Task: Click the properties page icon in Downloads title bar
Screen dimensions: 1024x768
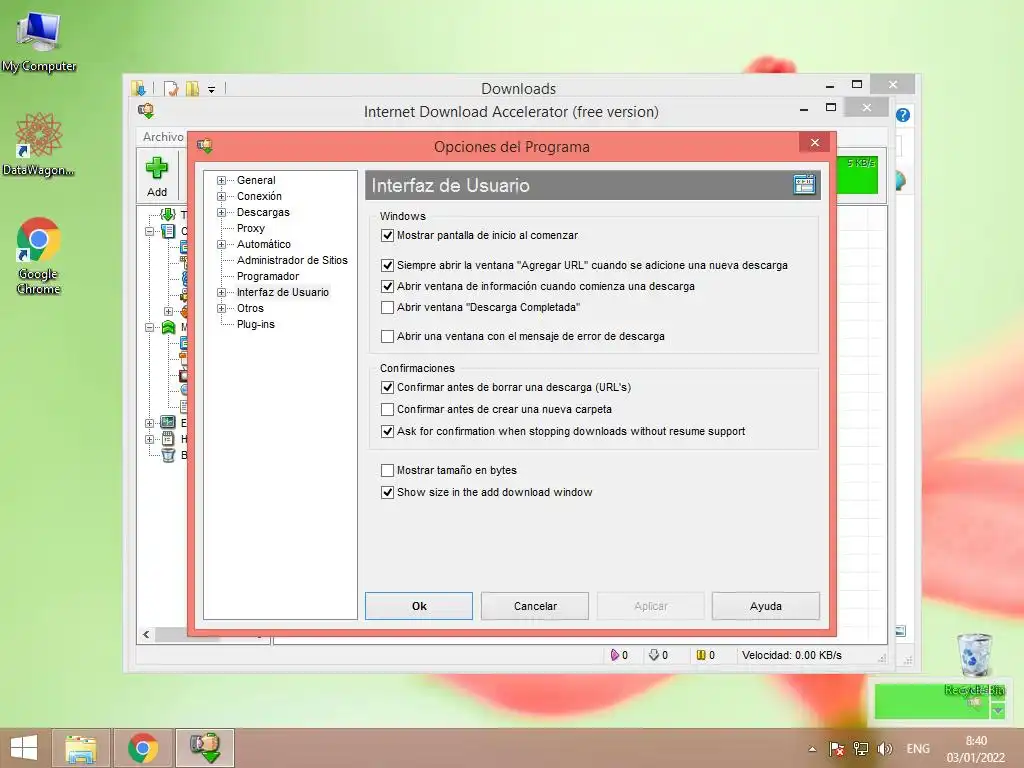Action: pyautogui.click(x=171, y=88)
